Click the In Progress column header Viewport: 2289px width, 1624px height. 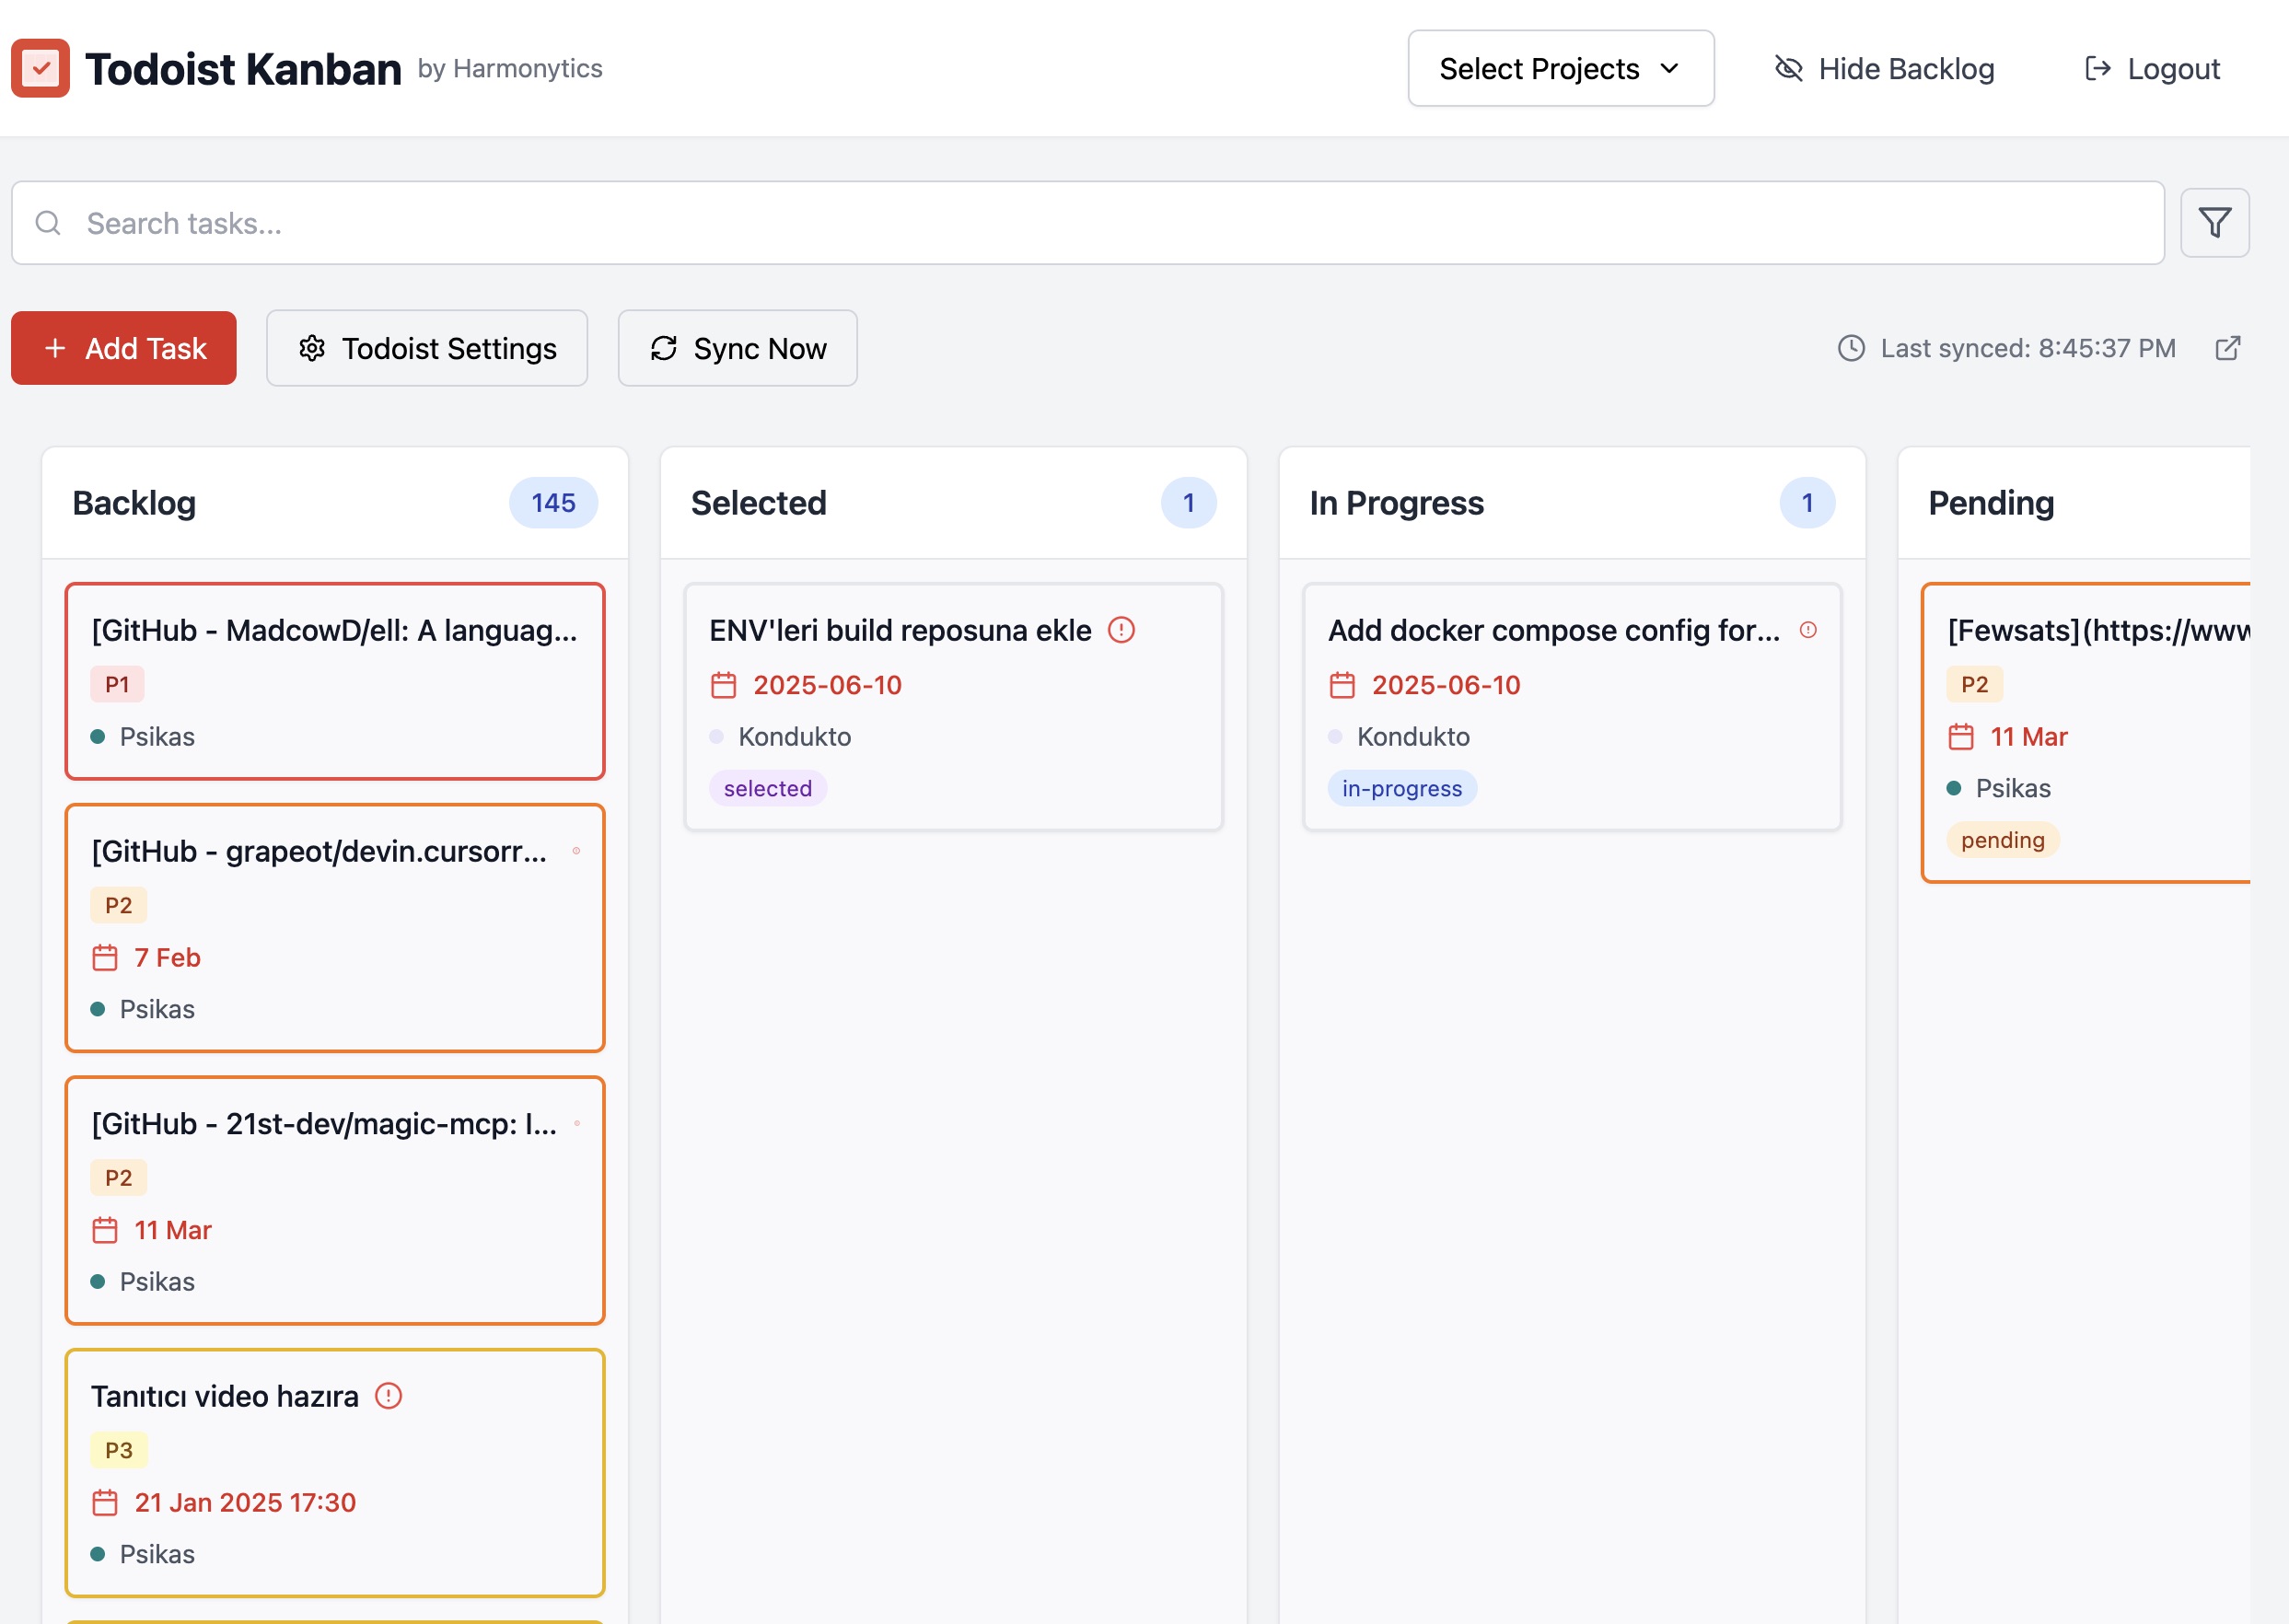pyautogui.click(x=1396, y=502)
